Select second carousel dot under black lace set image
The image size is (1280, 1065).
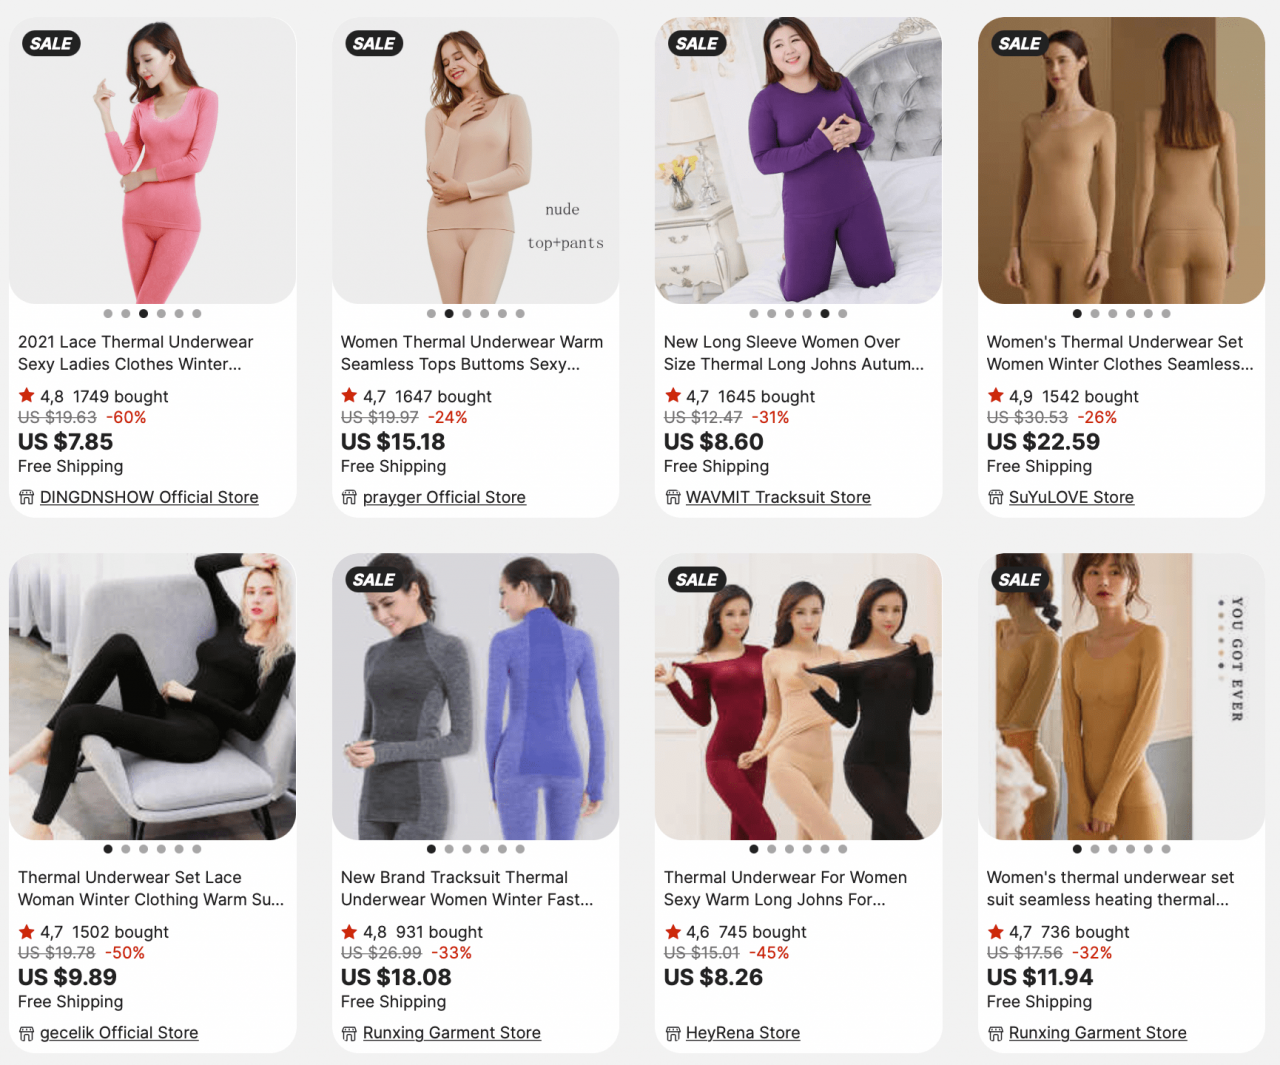(126, 849)
